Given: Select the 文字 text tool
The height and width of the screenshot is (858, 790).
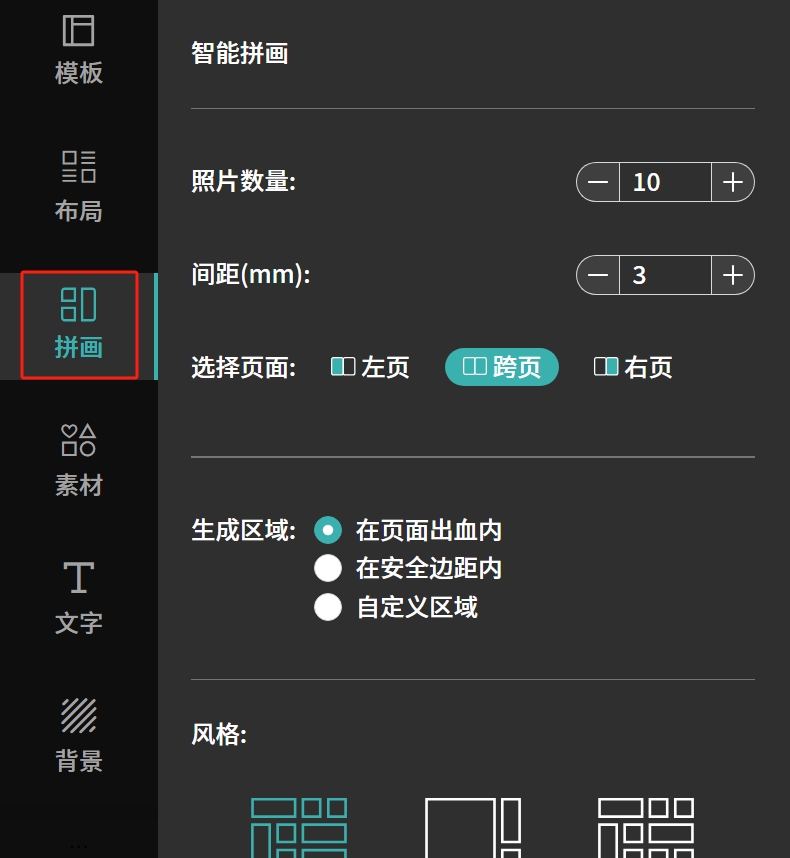Looking at the screenshot, I should click(x=78, y=598).
